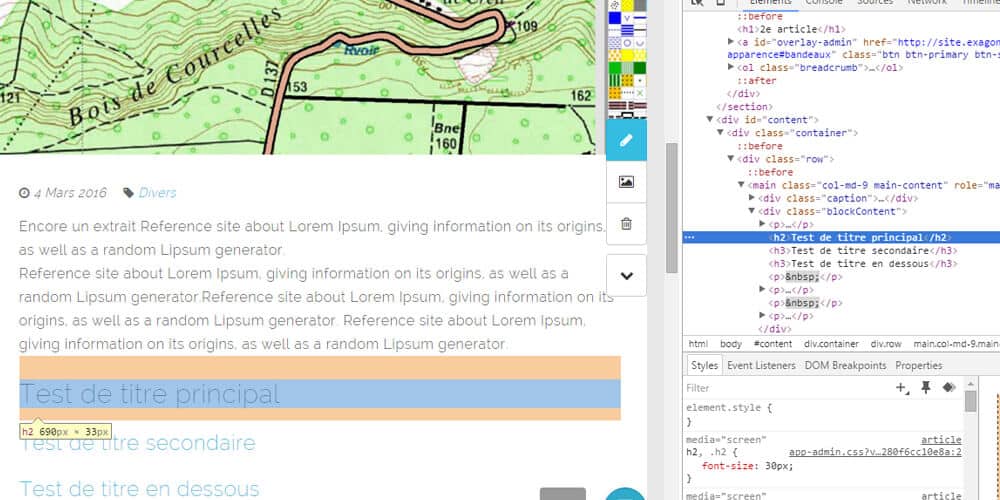Click the page vertical scrollbar thumb
Screen dimensions: 1000x500
672,207
